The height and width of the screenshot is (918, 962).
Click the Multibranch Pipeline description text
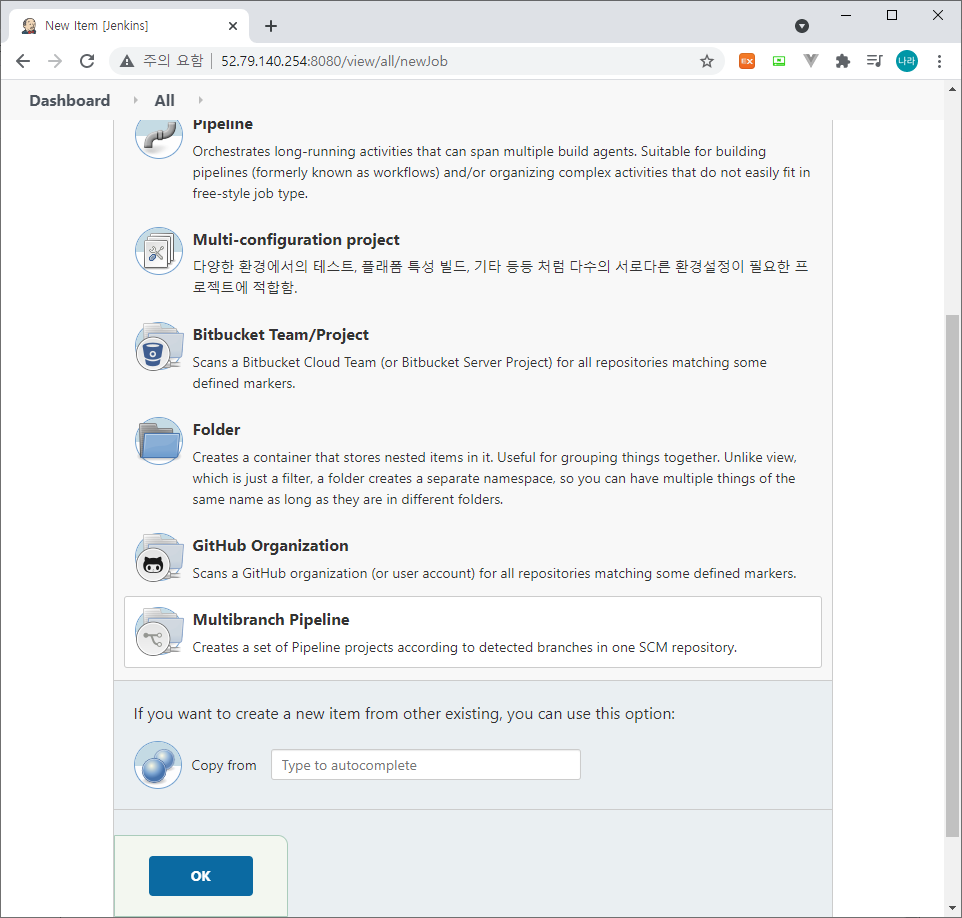pyautogui.click(x=464, y=647)
